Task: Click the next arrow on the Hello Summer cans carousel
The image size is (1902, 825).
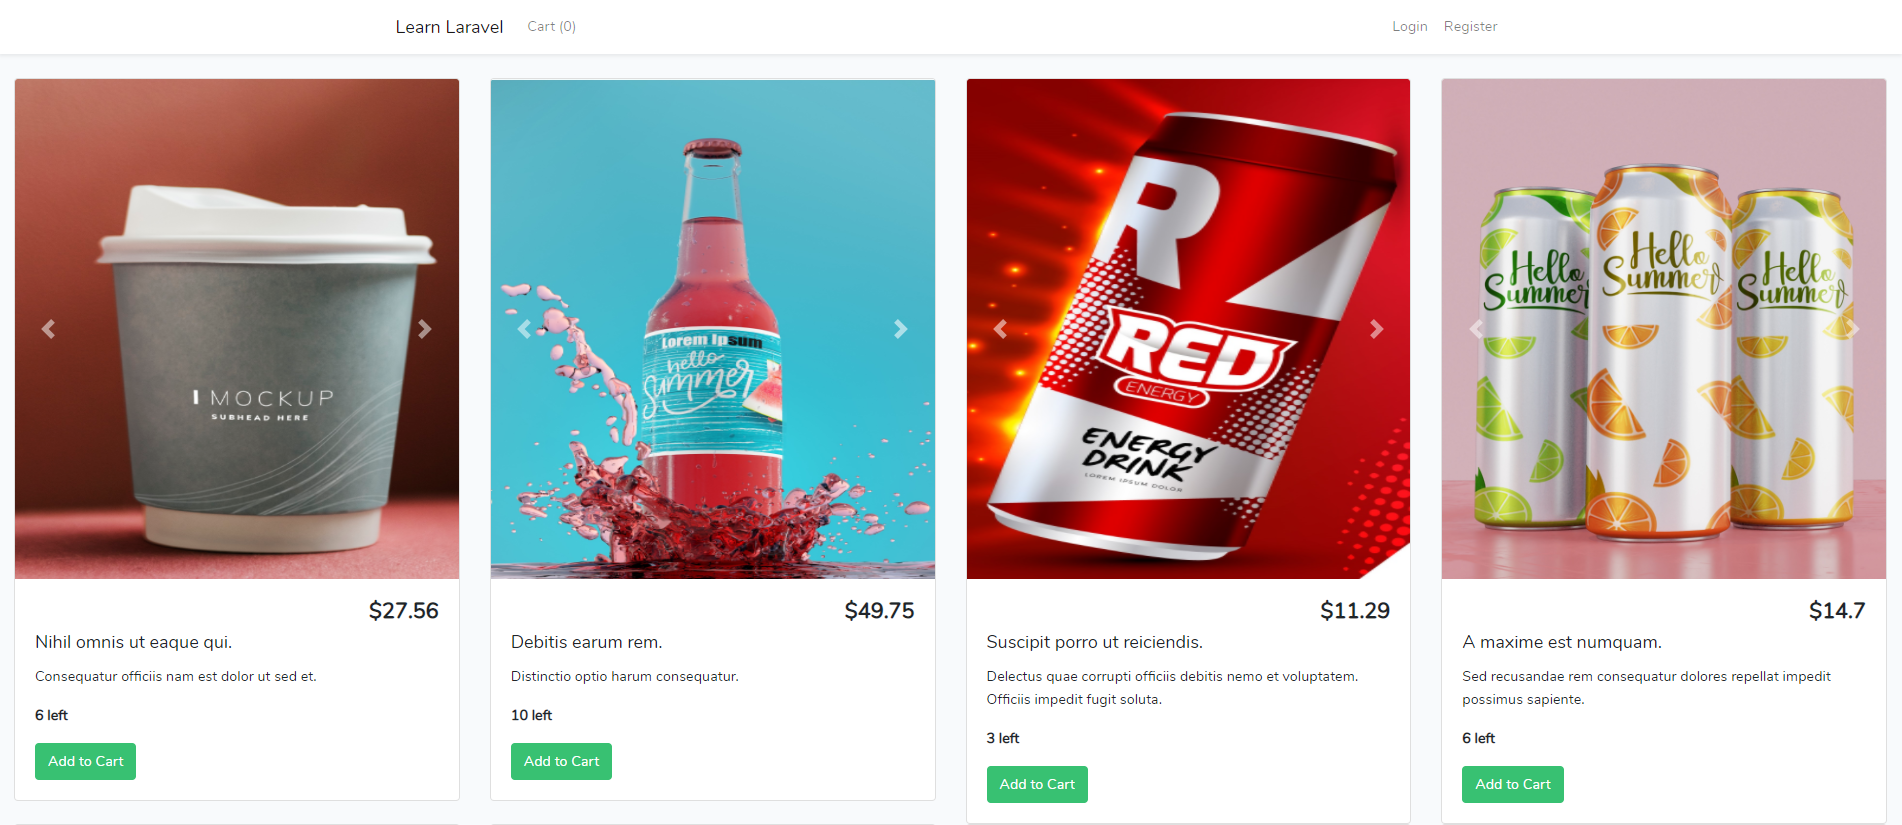Action: coord(1851,329)
